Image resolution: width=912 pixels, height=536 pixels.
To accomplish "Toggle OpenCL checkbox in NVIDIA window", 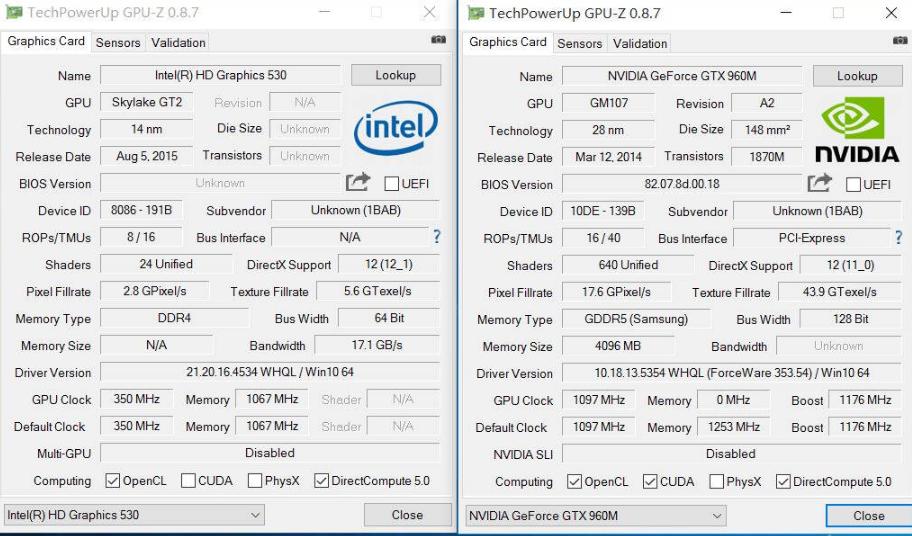I will click(x=574, y=481).
